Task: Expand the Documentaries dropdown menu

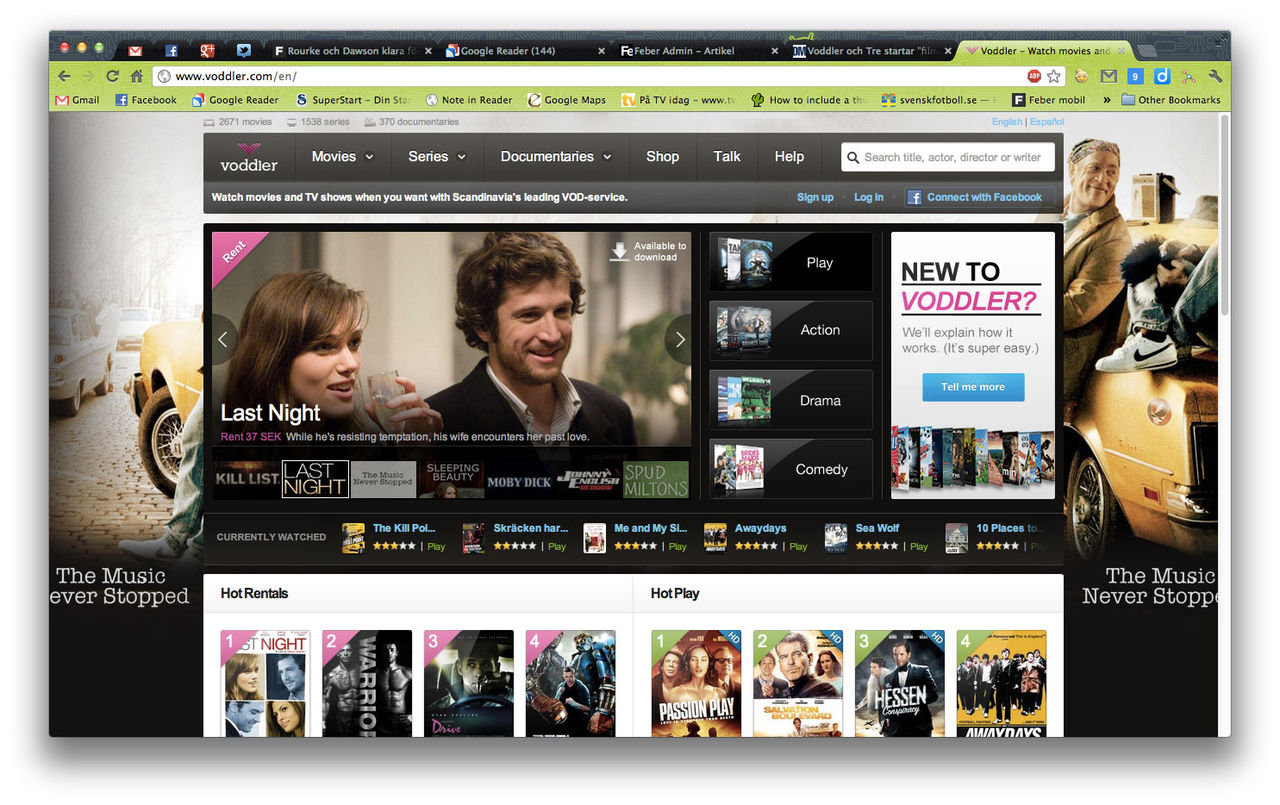Action: [557, 157]
